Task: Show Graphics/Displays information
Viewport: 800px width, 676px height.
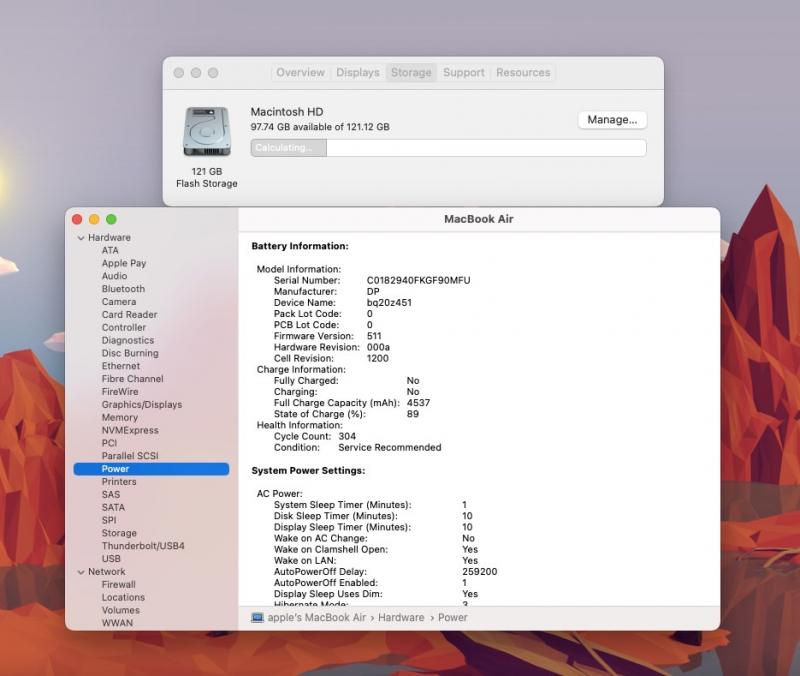Action: [x=142, y=405]
